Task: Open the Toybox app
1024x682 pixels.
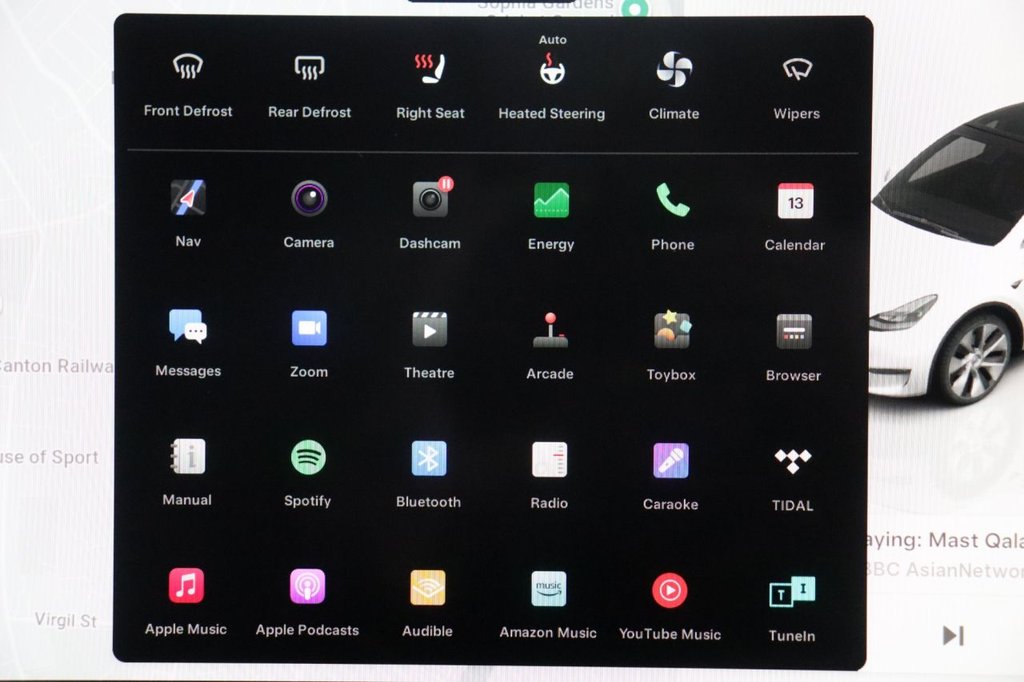Action: coord(672,330)
